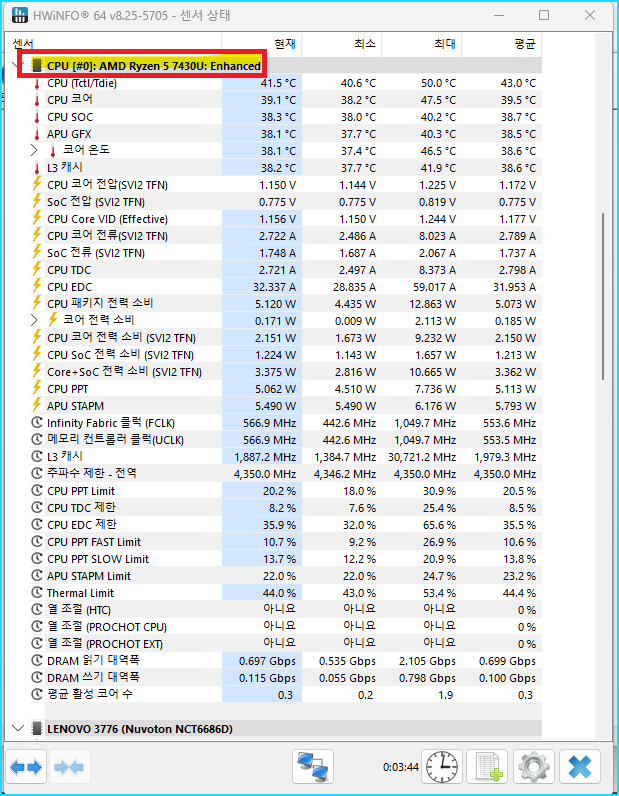Click the lightning icon beside APU STAPM
Screen dimensions: 619x796
click(37, 406)
